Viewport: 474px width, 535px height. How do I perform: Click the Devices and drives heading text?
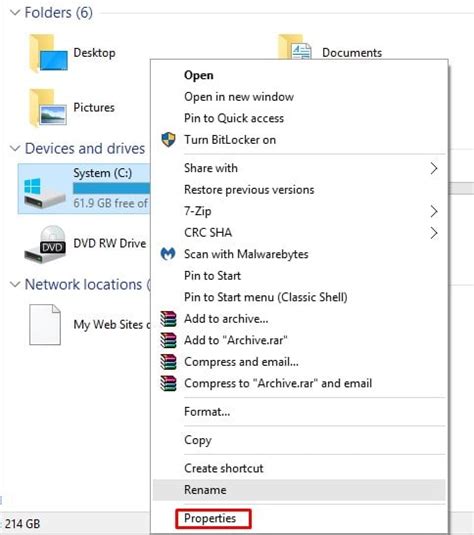pos(85,148)
